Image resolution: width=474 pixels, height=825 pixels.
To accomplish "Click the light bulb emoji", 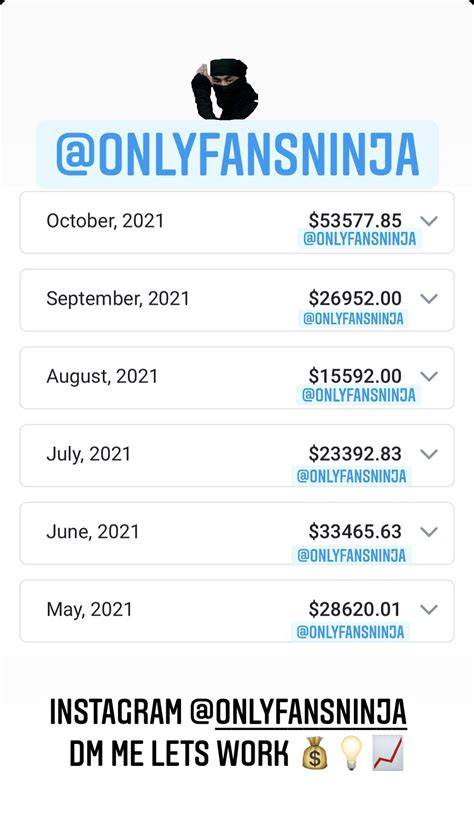I will click(x=351, y=753).
